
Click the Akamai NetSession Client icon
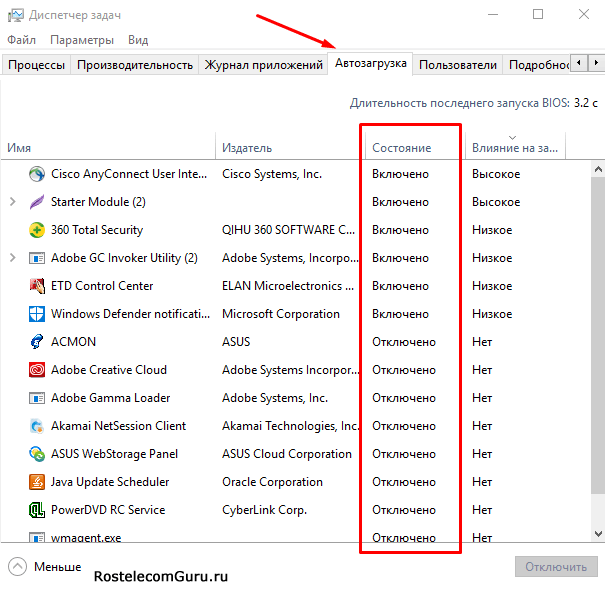(x=37, y=426)
